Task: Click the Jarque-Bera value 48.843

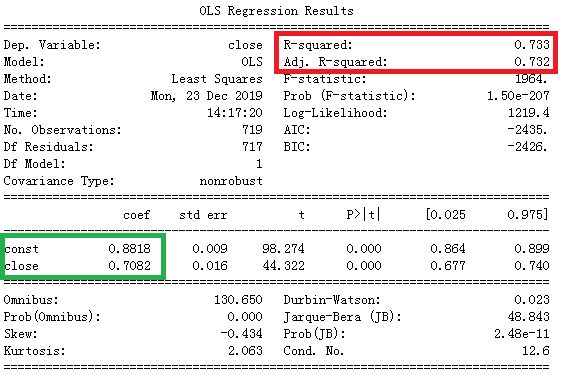Action: pos(528,317)
